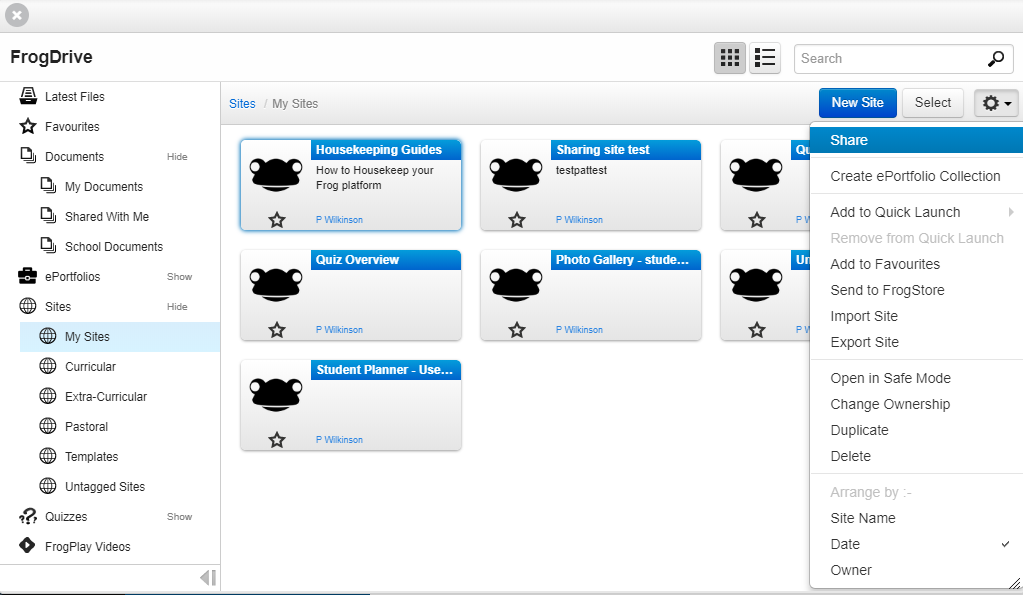1023x595 pixels.
Task: Click the ePortfolios briefcase icon
Action: coord(27,276)
